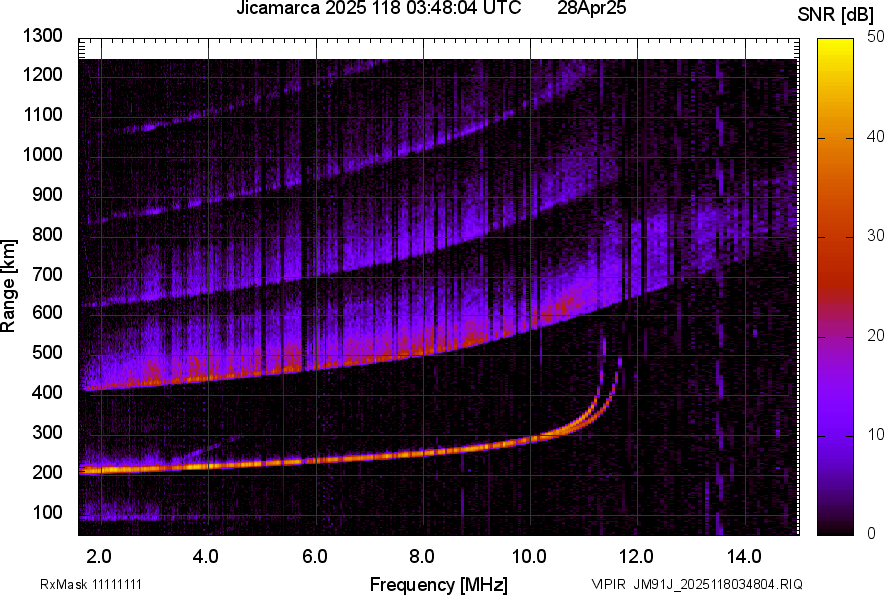Click the 600 tick on the range axis
This screenshot has height=595, width=884.
[48, 313]
